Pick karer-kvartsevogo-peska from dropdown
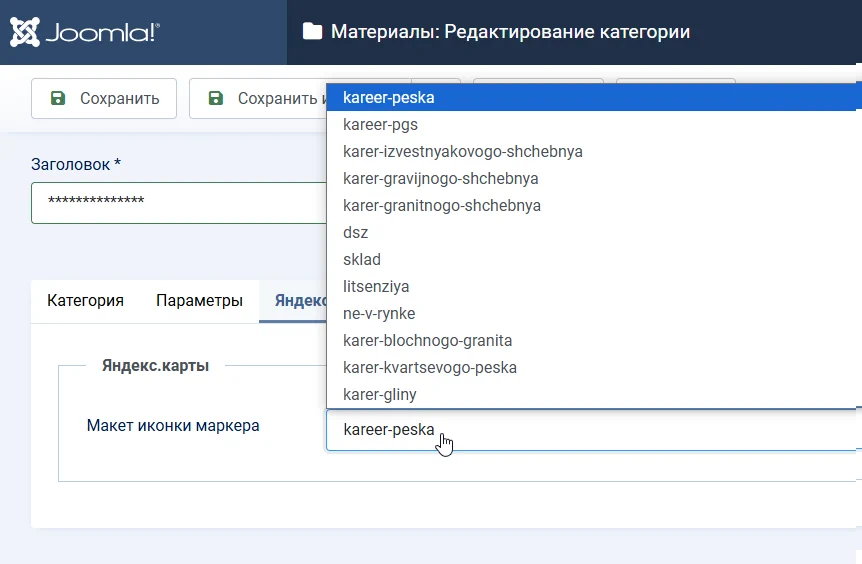Screen dimensions: 862x564 [x=594, y=367]
